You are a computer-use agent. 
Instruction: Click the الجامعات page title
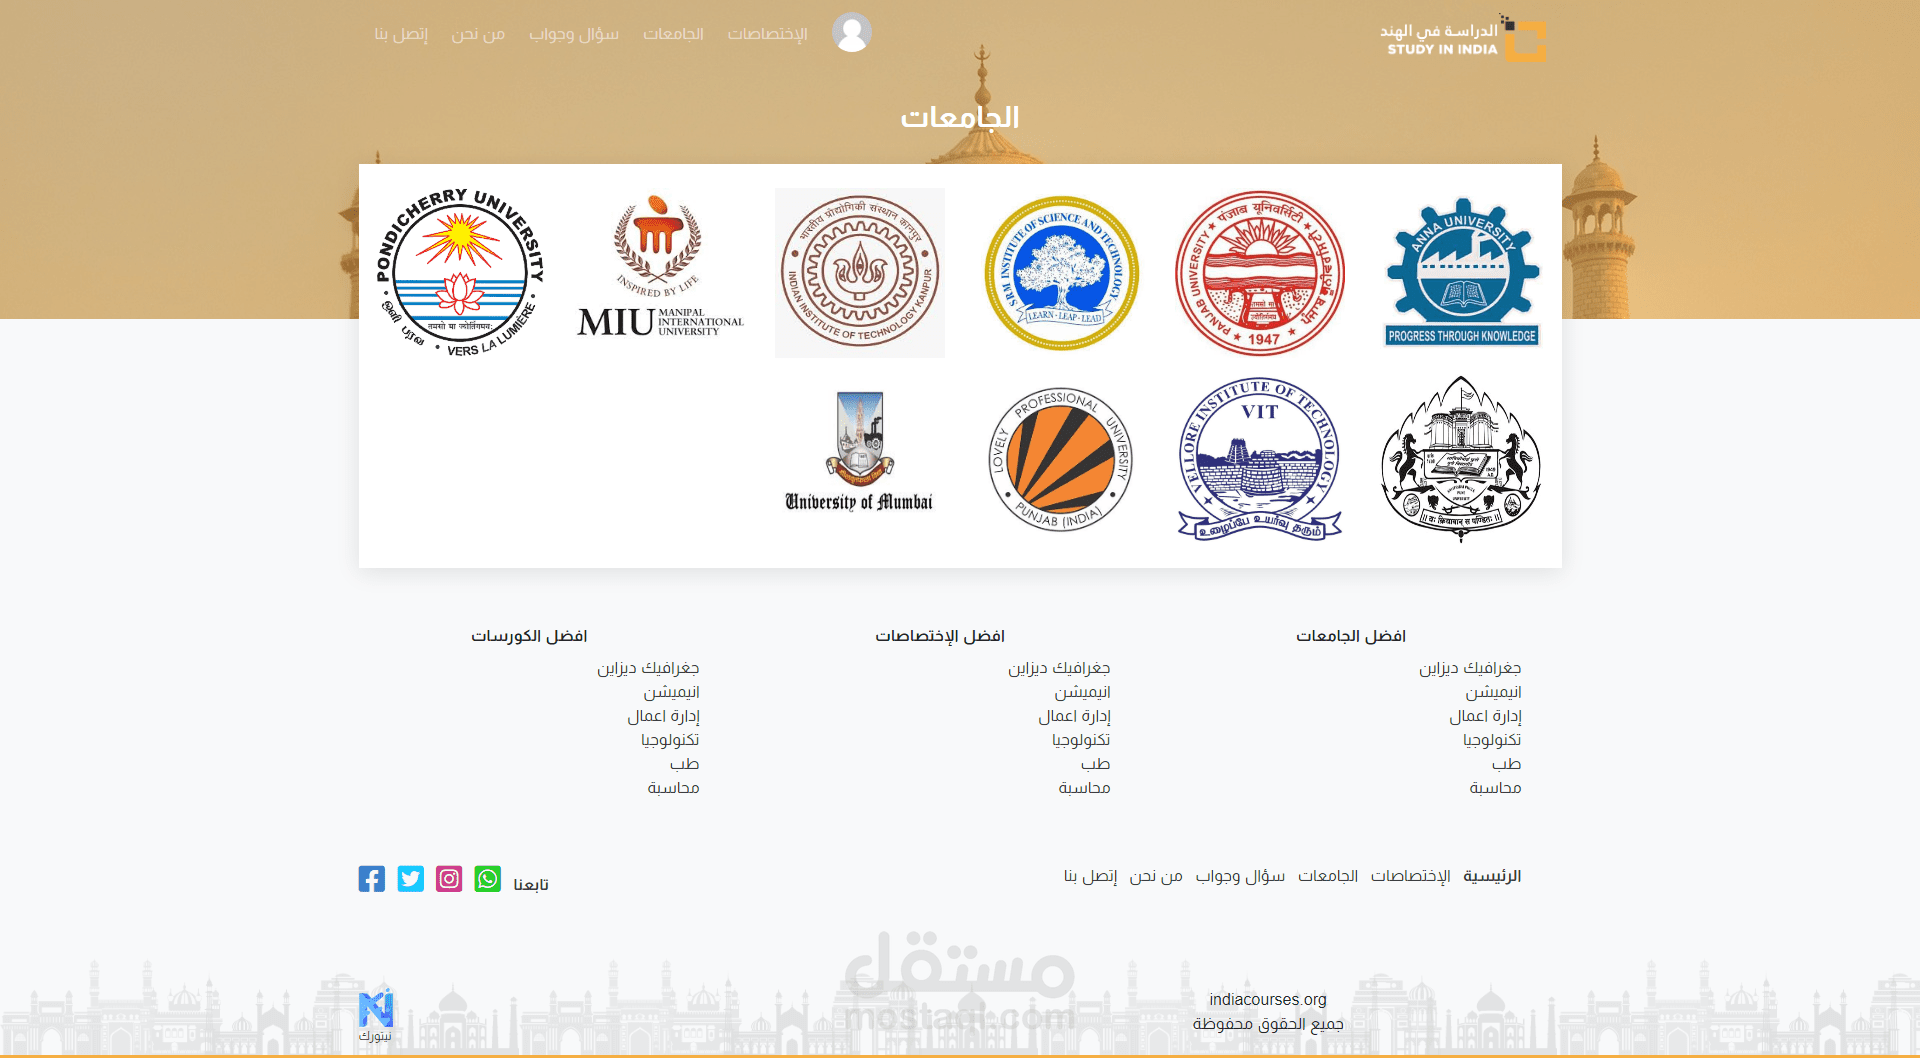tap(960, 117)
